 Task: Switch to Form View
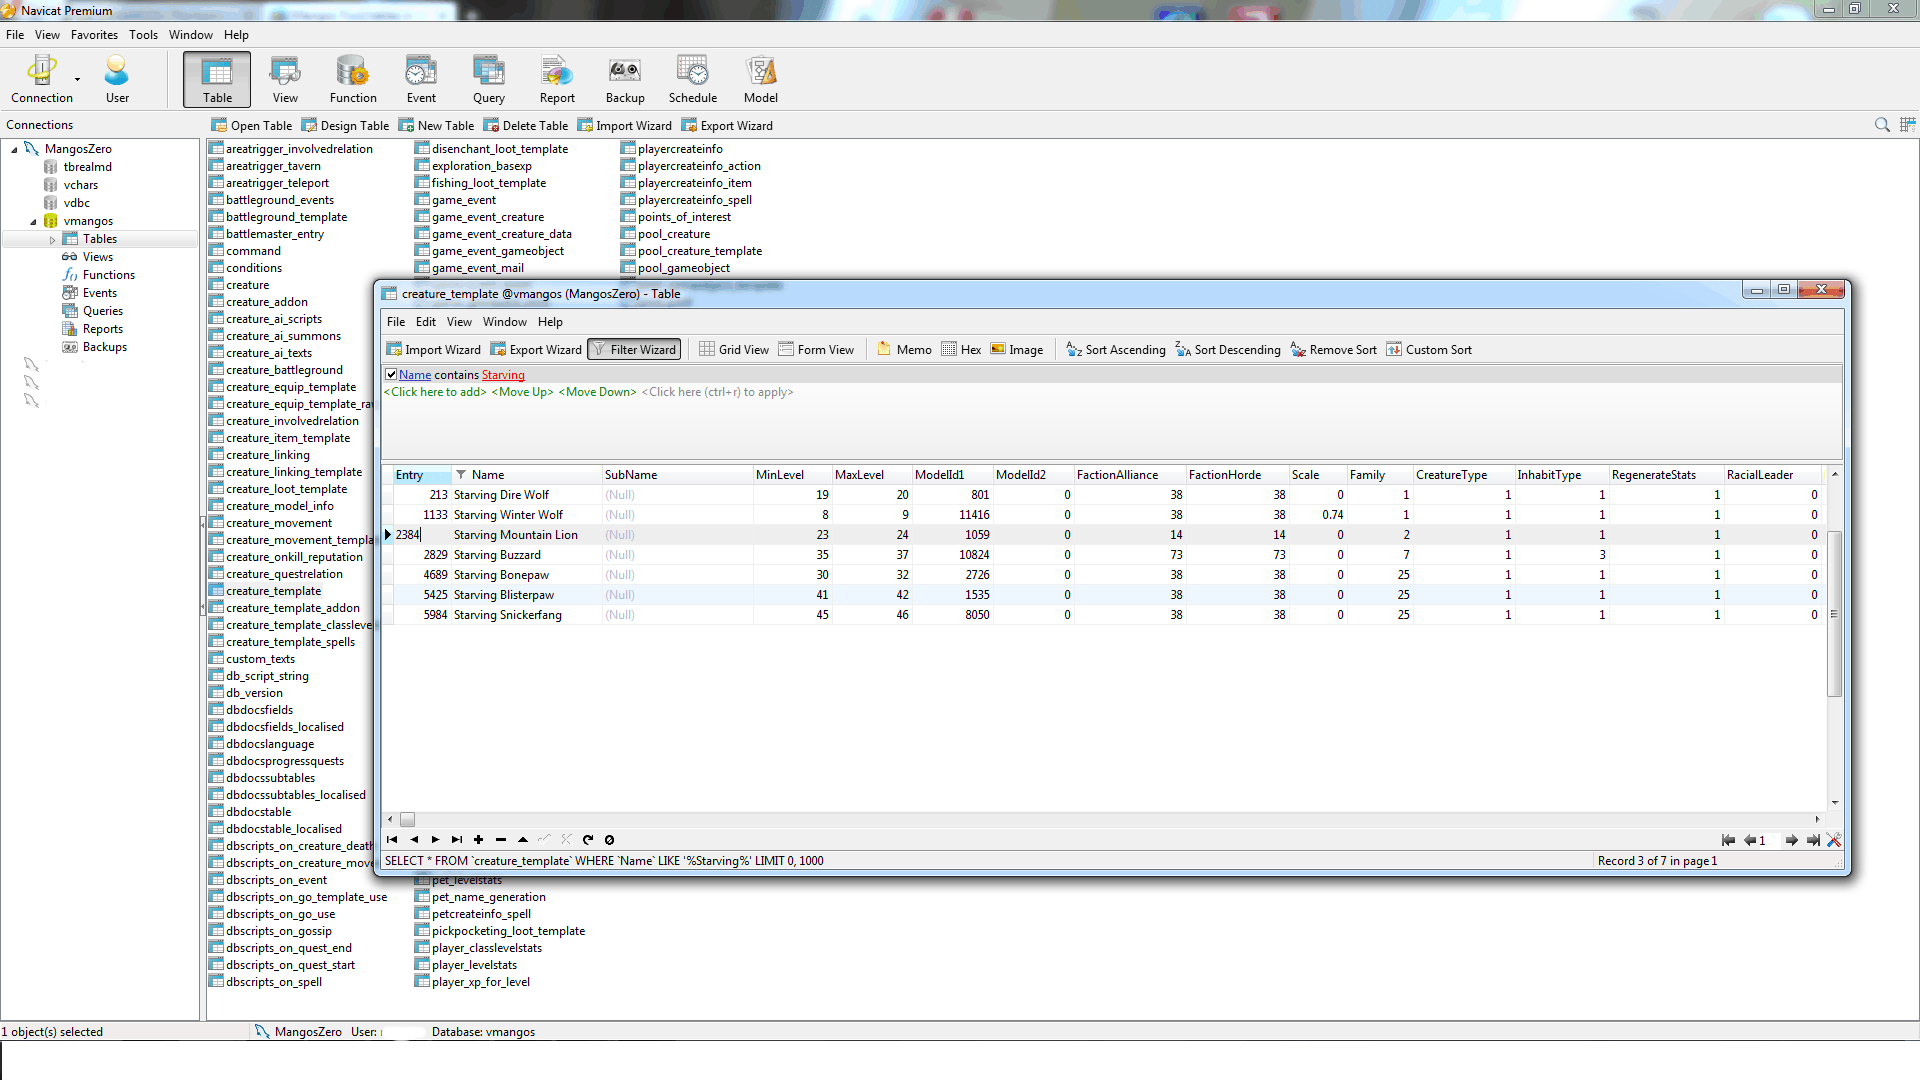tap(816, 349)
